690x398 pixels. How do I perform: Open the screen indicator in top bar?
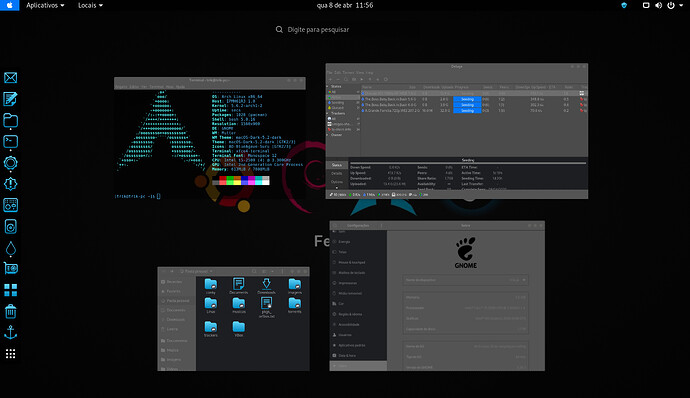[x=646, y=5]
